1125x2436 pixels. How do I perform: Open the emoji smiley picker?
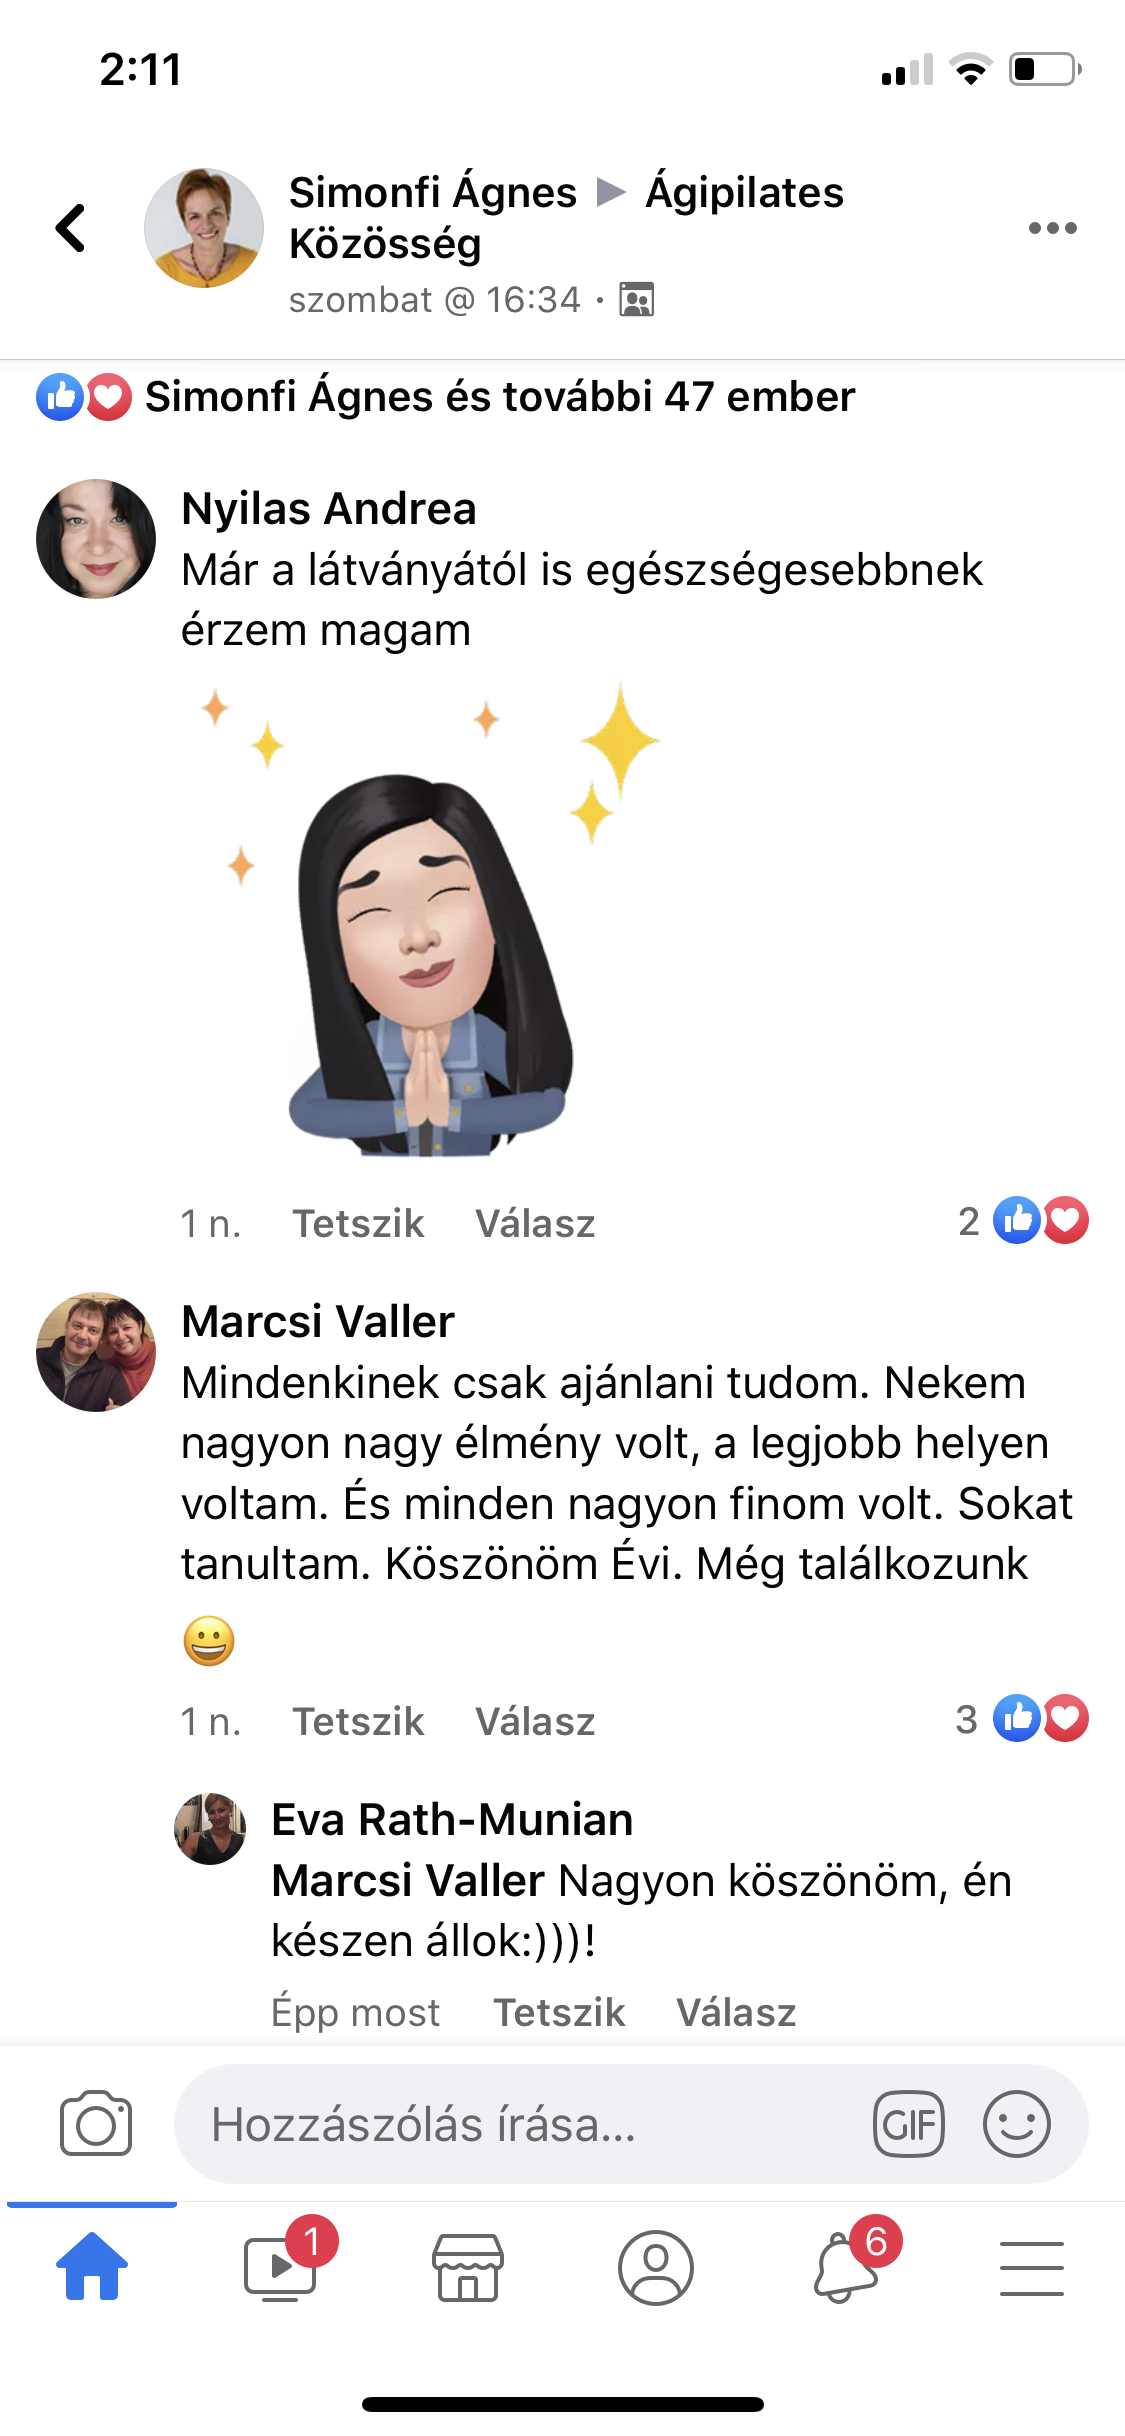pos(1016,2124)
